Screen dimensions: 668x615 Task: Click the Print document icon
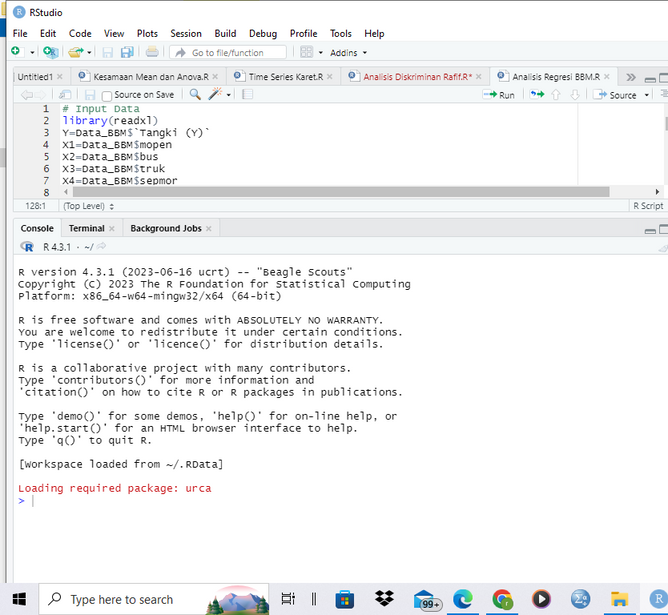pyautogui.click(x=152, y=52)
